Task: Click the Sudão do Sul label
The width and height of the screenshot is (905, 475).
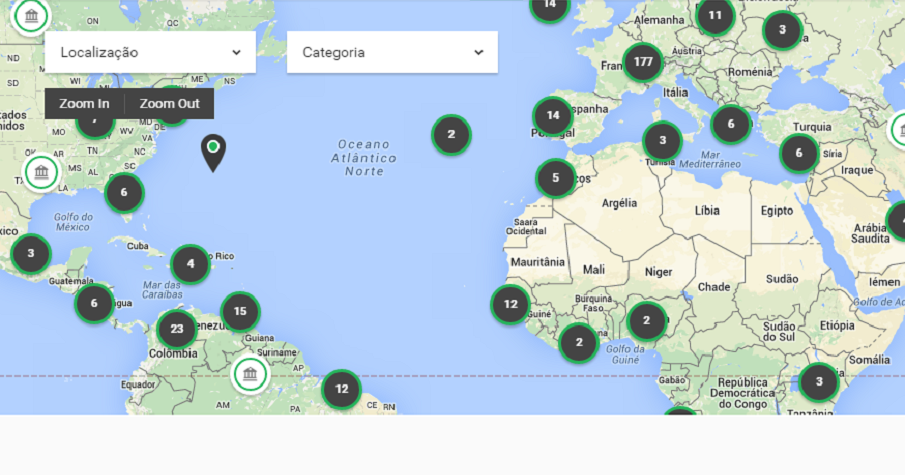Action: pos(779,331)
